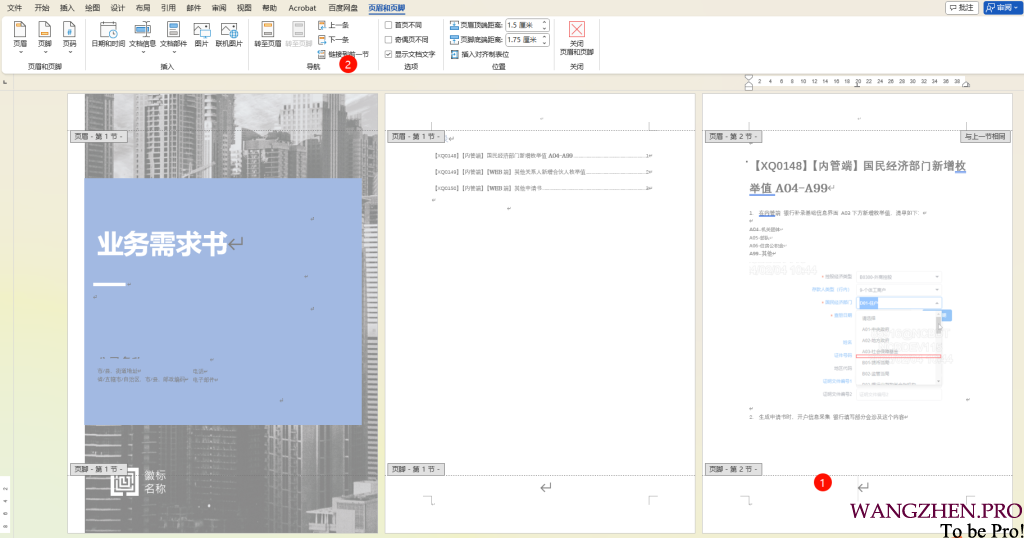Click 链接到前一节 (Link to Previous)
This screenshot has height=538, width=1024.
343,54
